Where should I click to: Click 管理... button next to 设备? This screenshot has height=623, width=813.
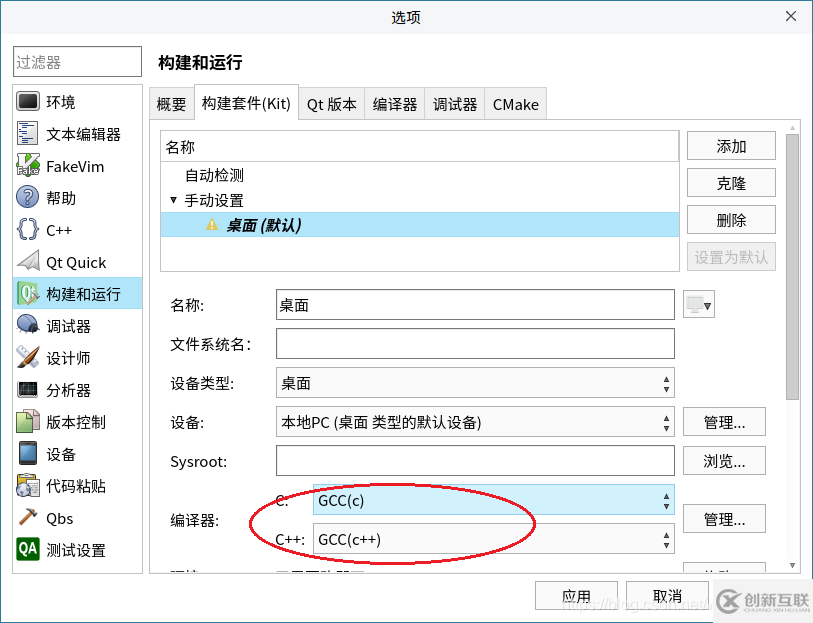pos(724,422)
